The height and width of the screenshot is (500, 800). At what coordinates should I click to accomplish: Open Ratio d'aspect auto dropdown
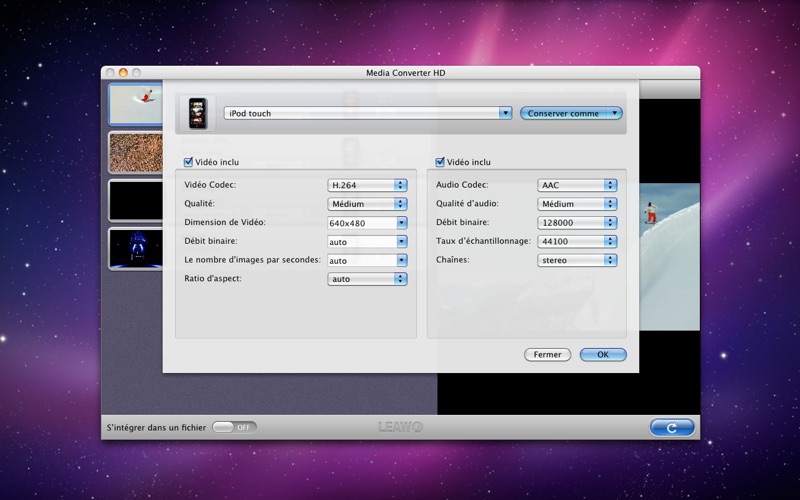click(x=367, y=279)
